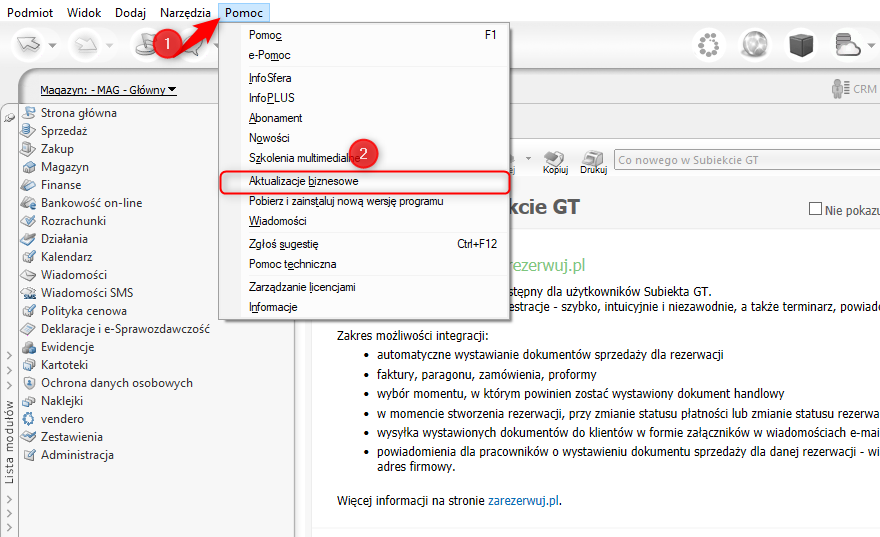This screenshot has width=880, height=537.
Task: Open the Zestawienia module
Action: pos(71,437)
